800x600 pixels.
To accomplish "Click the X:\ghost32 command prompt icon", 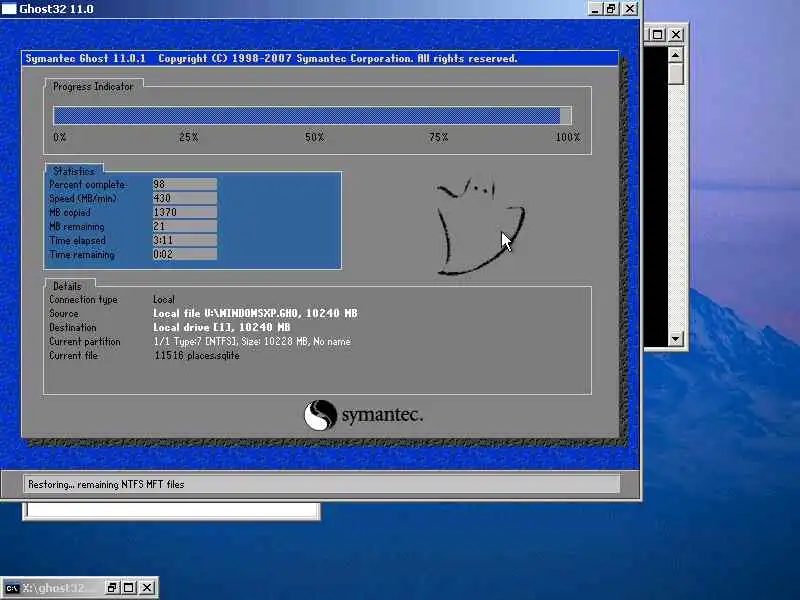I will tap(12, 588).
